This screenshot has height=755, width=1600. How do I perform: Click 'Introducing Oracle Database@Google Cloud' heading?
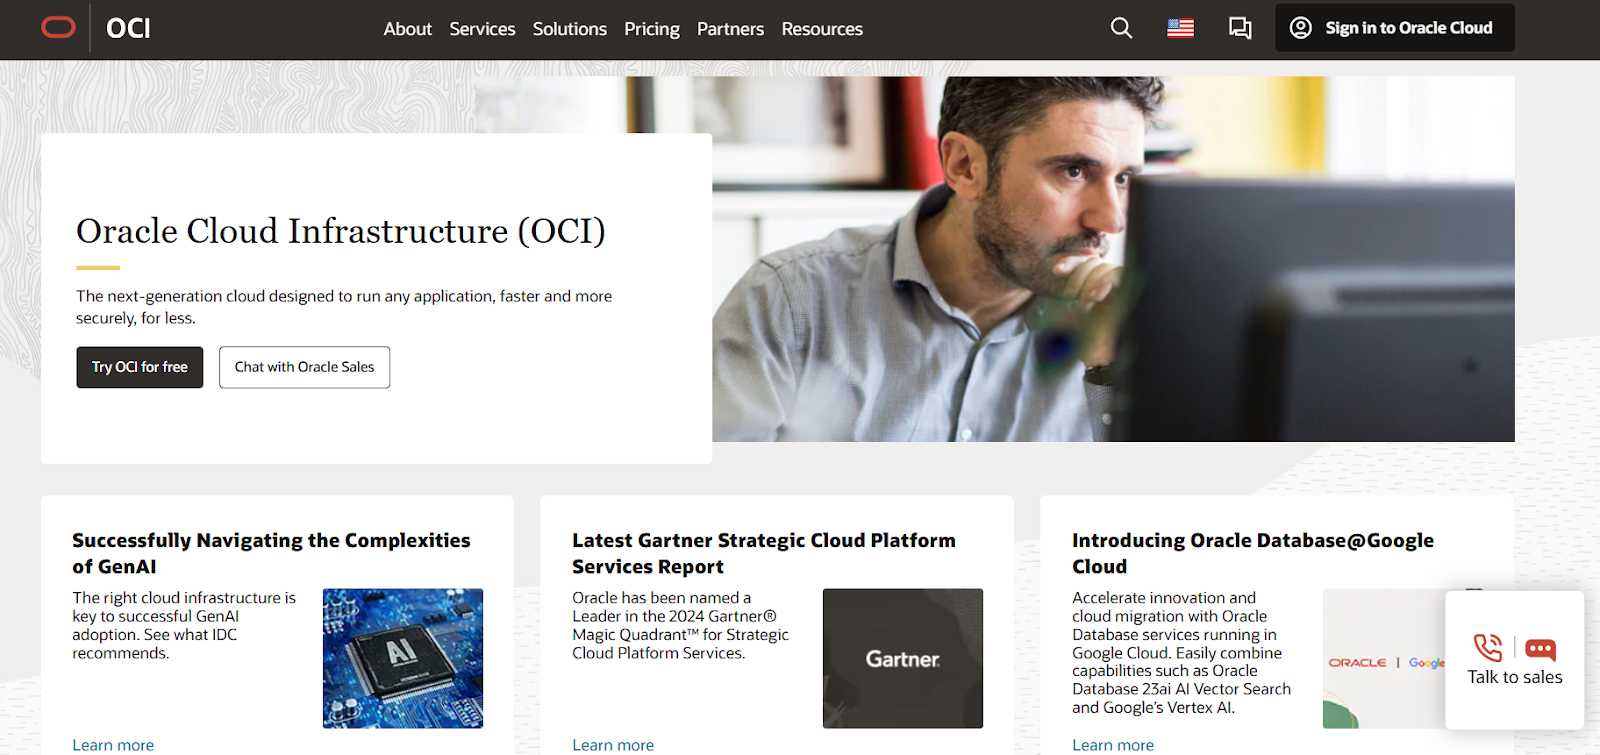click(1253, 553)
